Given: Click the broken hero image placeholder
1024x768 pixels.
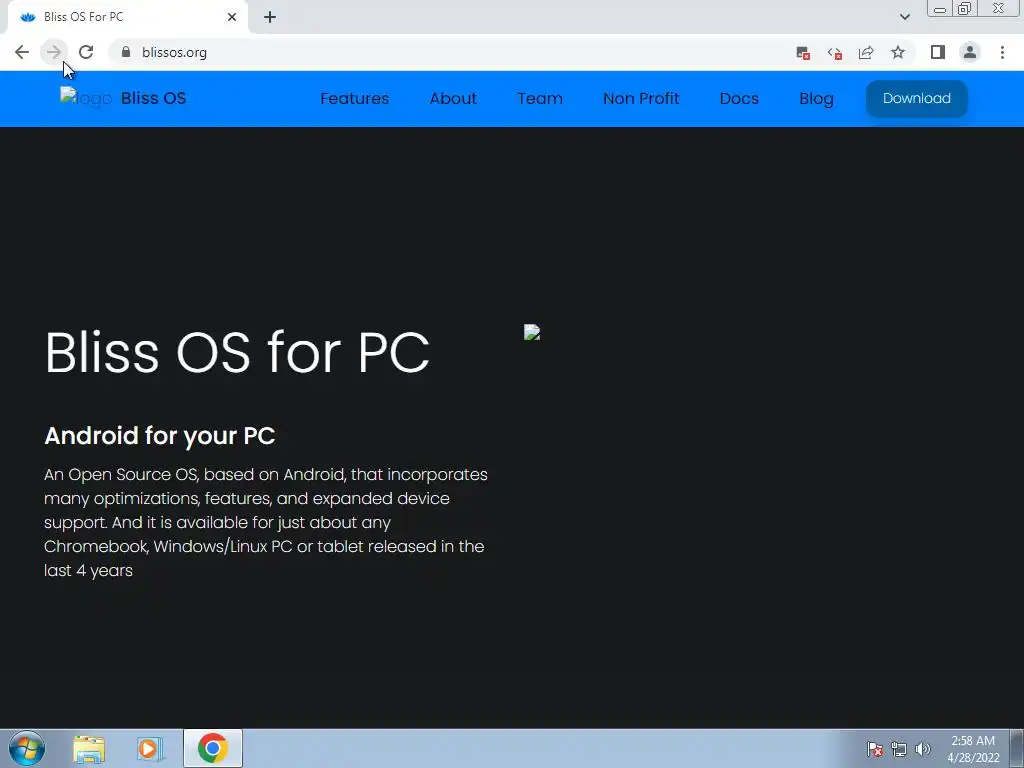Looking at the screenshot, I should pos(532,332).
